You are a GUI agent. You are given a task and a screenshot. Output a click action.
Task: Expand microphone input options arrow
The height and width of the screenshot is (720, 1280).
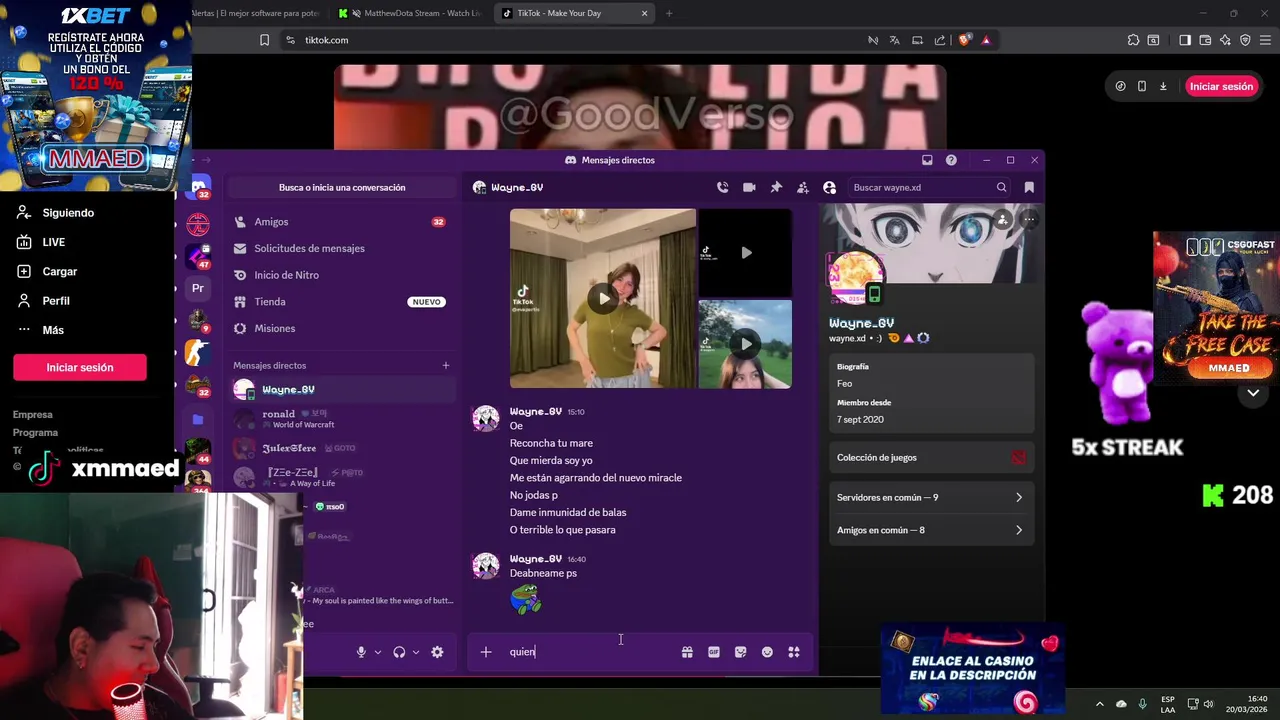coord(378,652)
